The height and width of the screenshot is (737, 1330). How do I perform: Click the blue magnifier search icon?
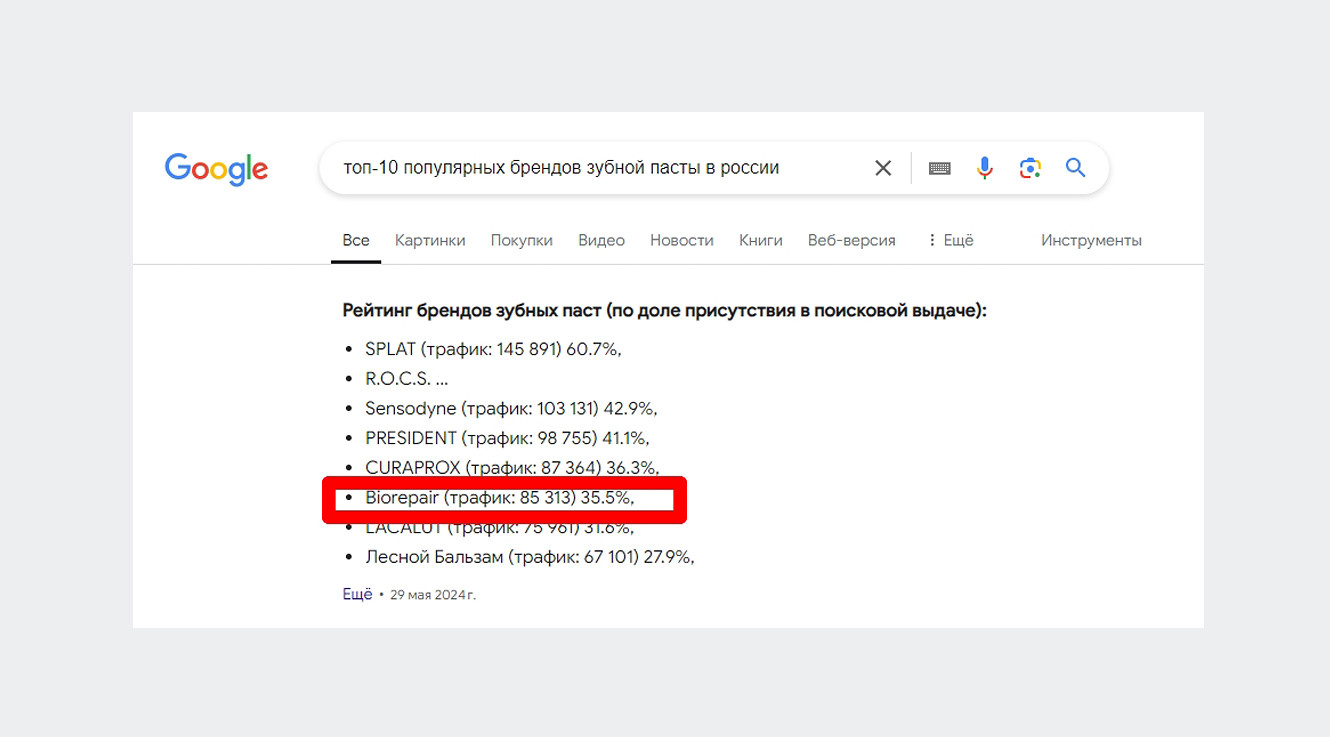tap(1075, 168)
